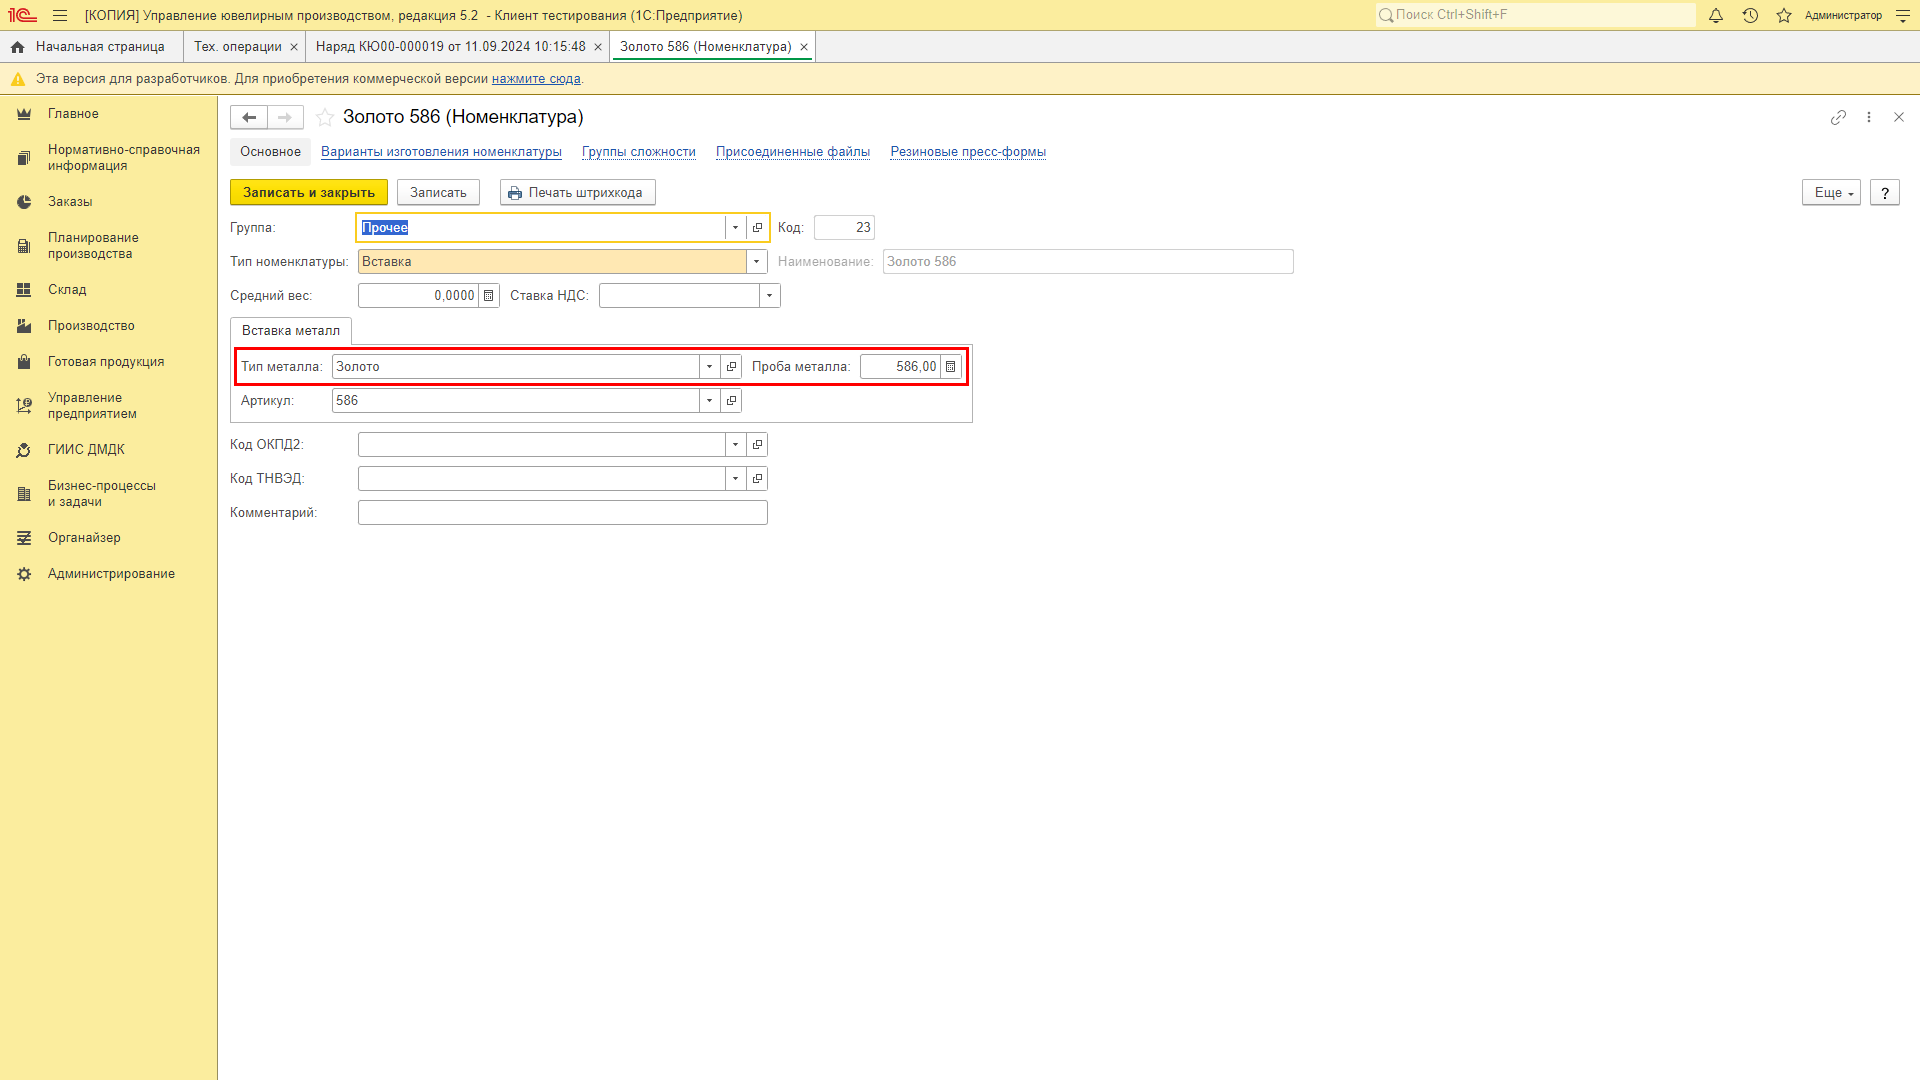Screen dimensions: 1920x1080
Task: Open notifications bell
Action: (x=1716, y=15)
